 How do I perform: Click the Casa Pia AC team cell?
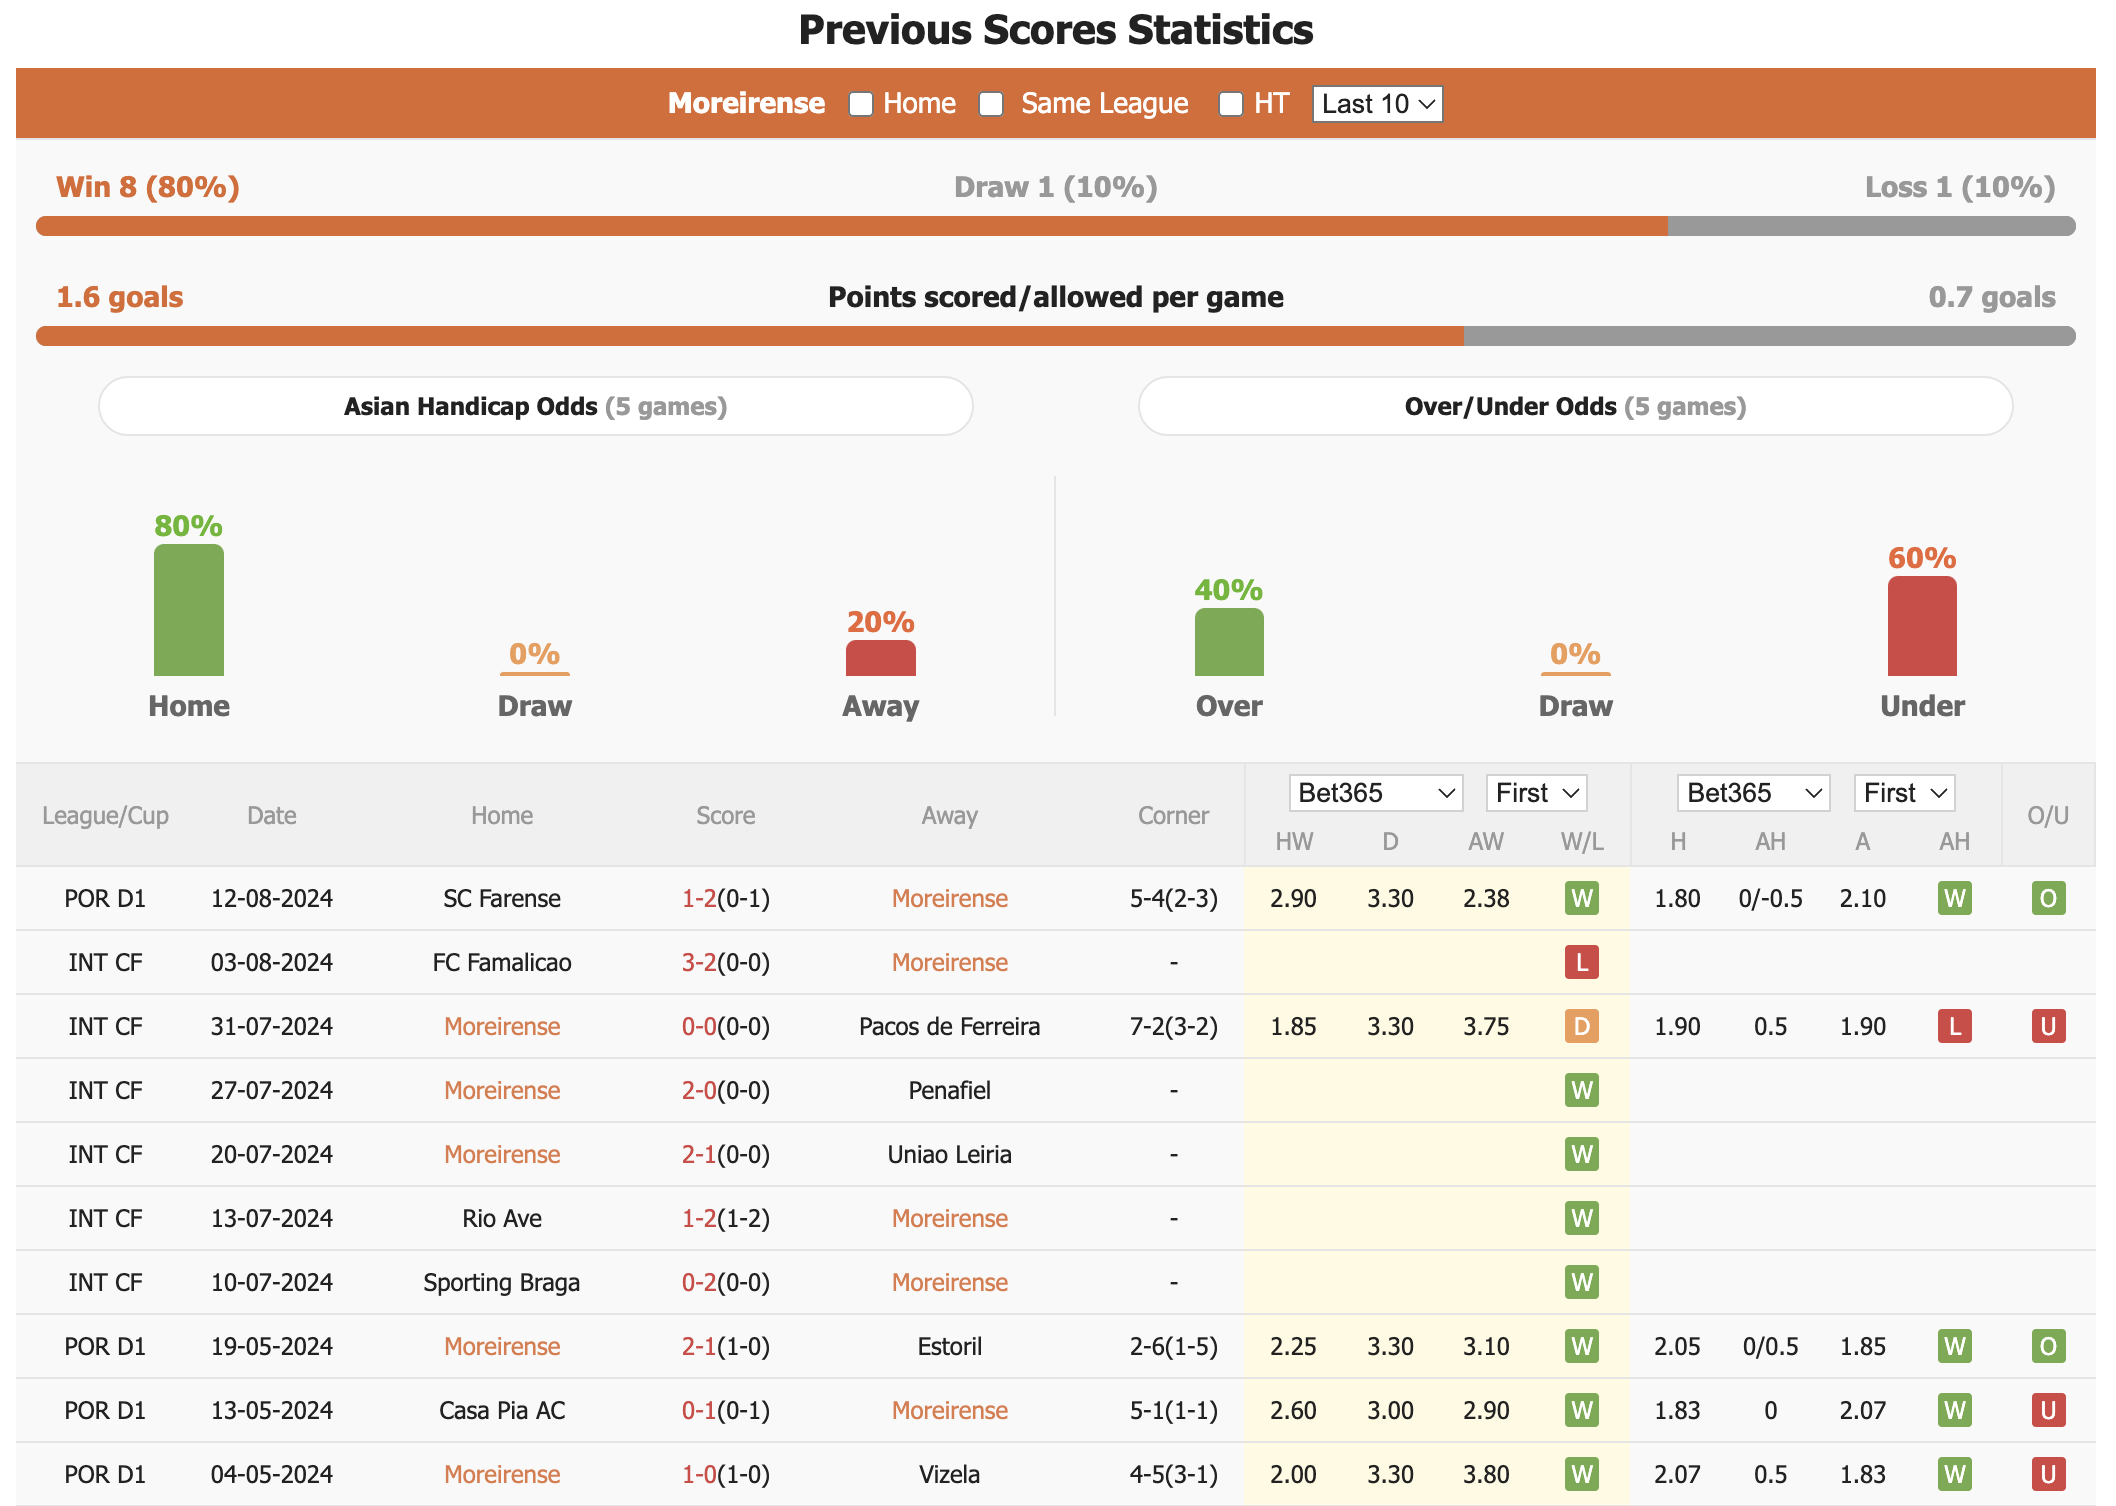(x=502, y=1410)
